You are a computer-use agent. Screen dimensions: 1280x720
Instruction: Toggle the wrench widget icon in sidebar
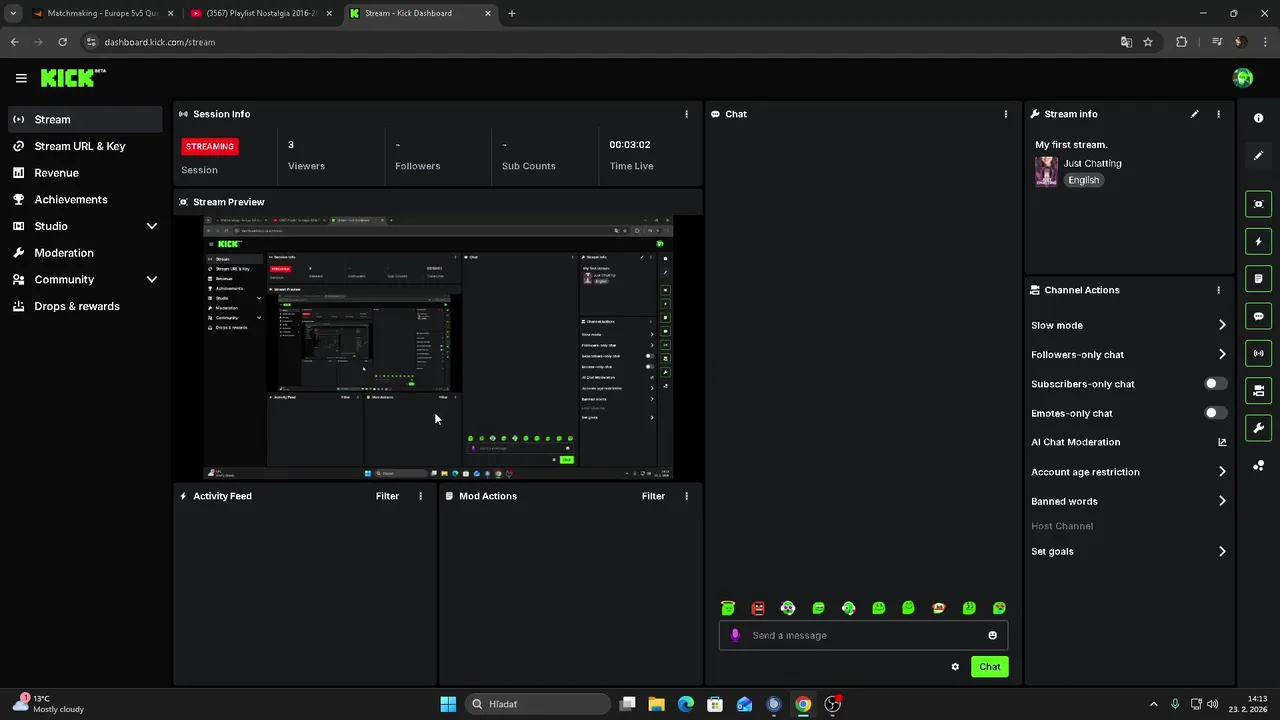click(x=1259, y=428)
